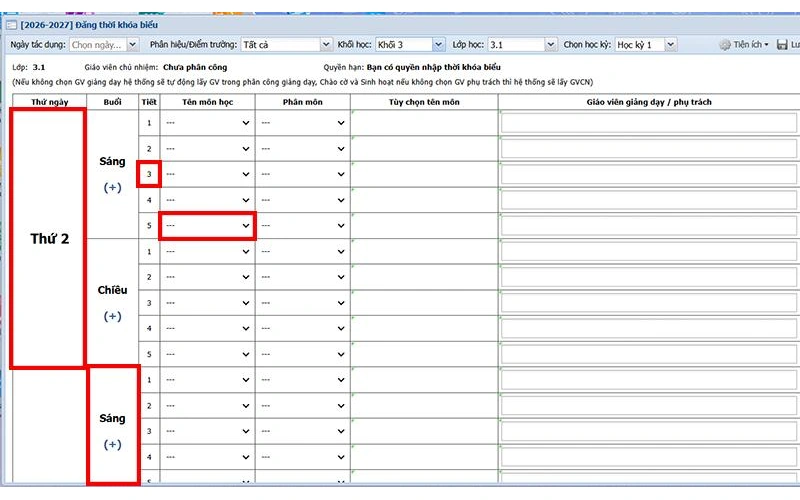Click teacher field for Thứ 2 Sáng tiết 3
Screen dimensions: 800x500
[649, 174]
